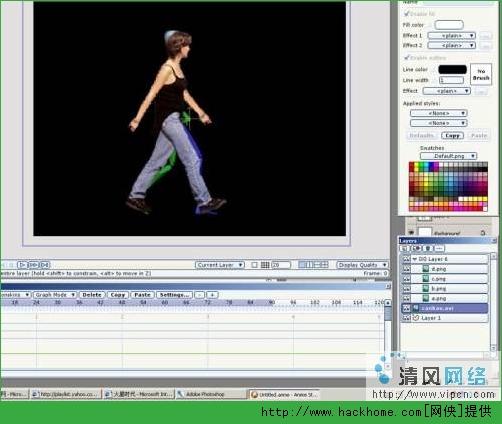Select the highlighted layer in the Layers panel
Screen dimensions: 502x424
click(446, 308)
